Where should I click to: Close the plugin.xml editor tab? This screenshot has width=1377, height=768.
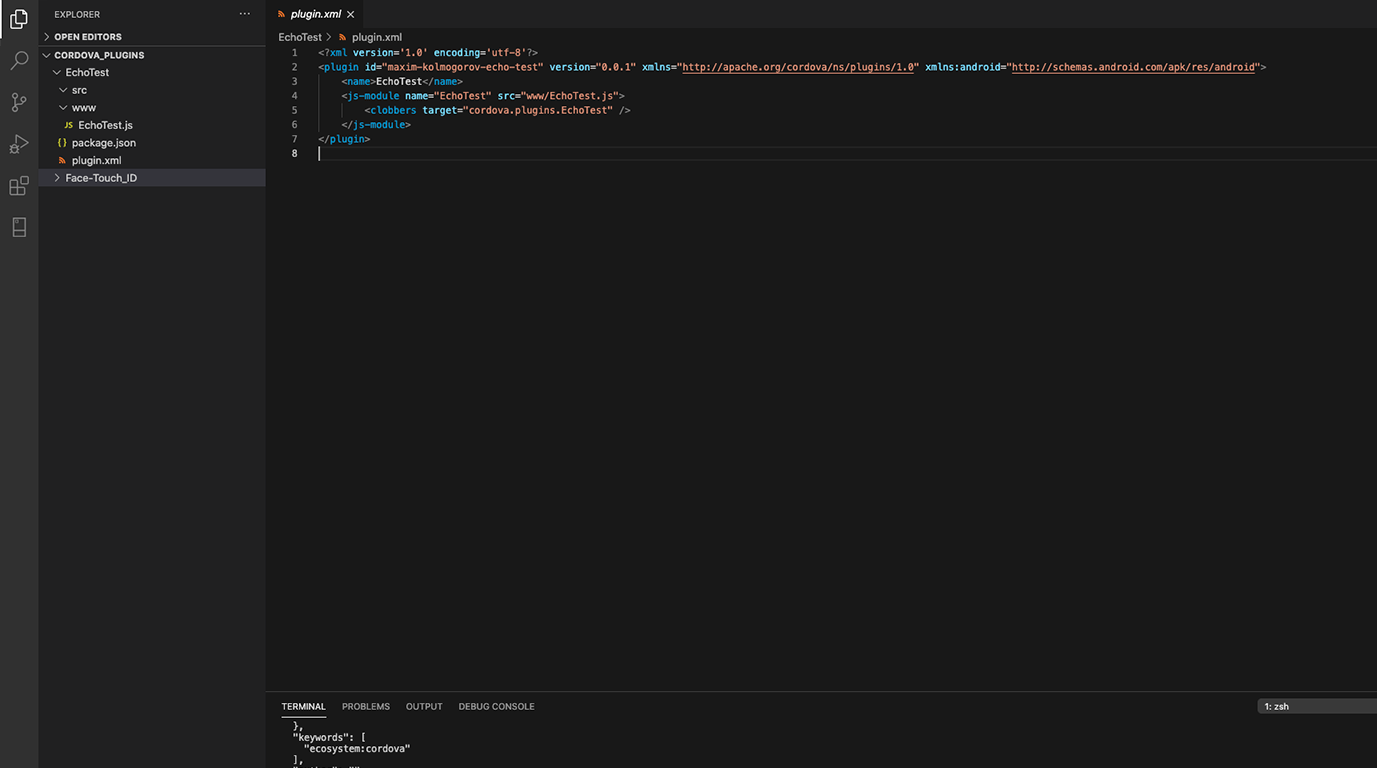(351, 14)
